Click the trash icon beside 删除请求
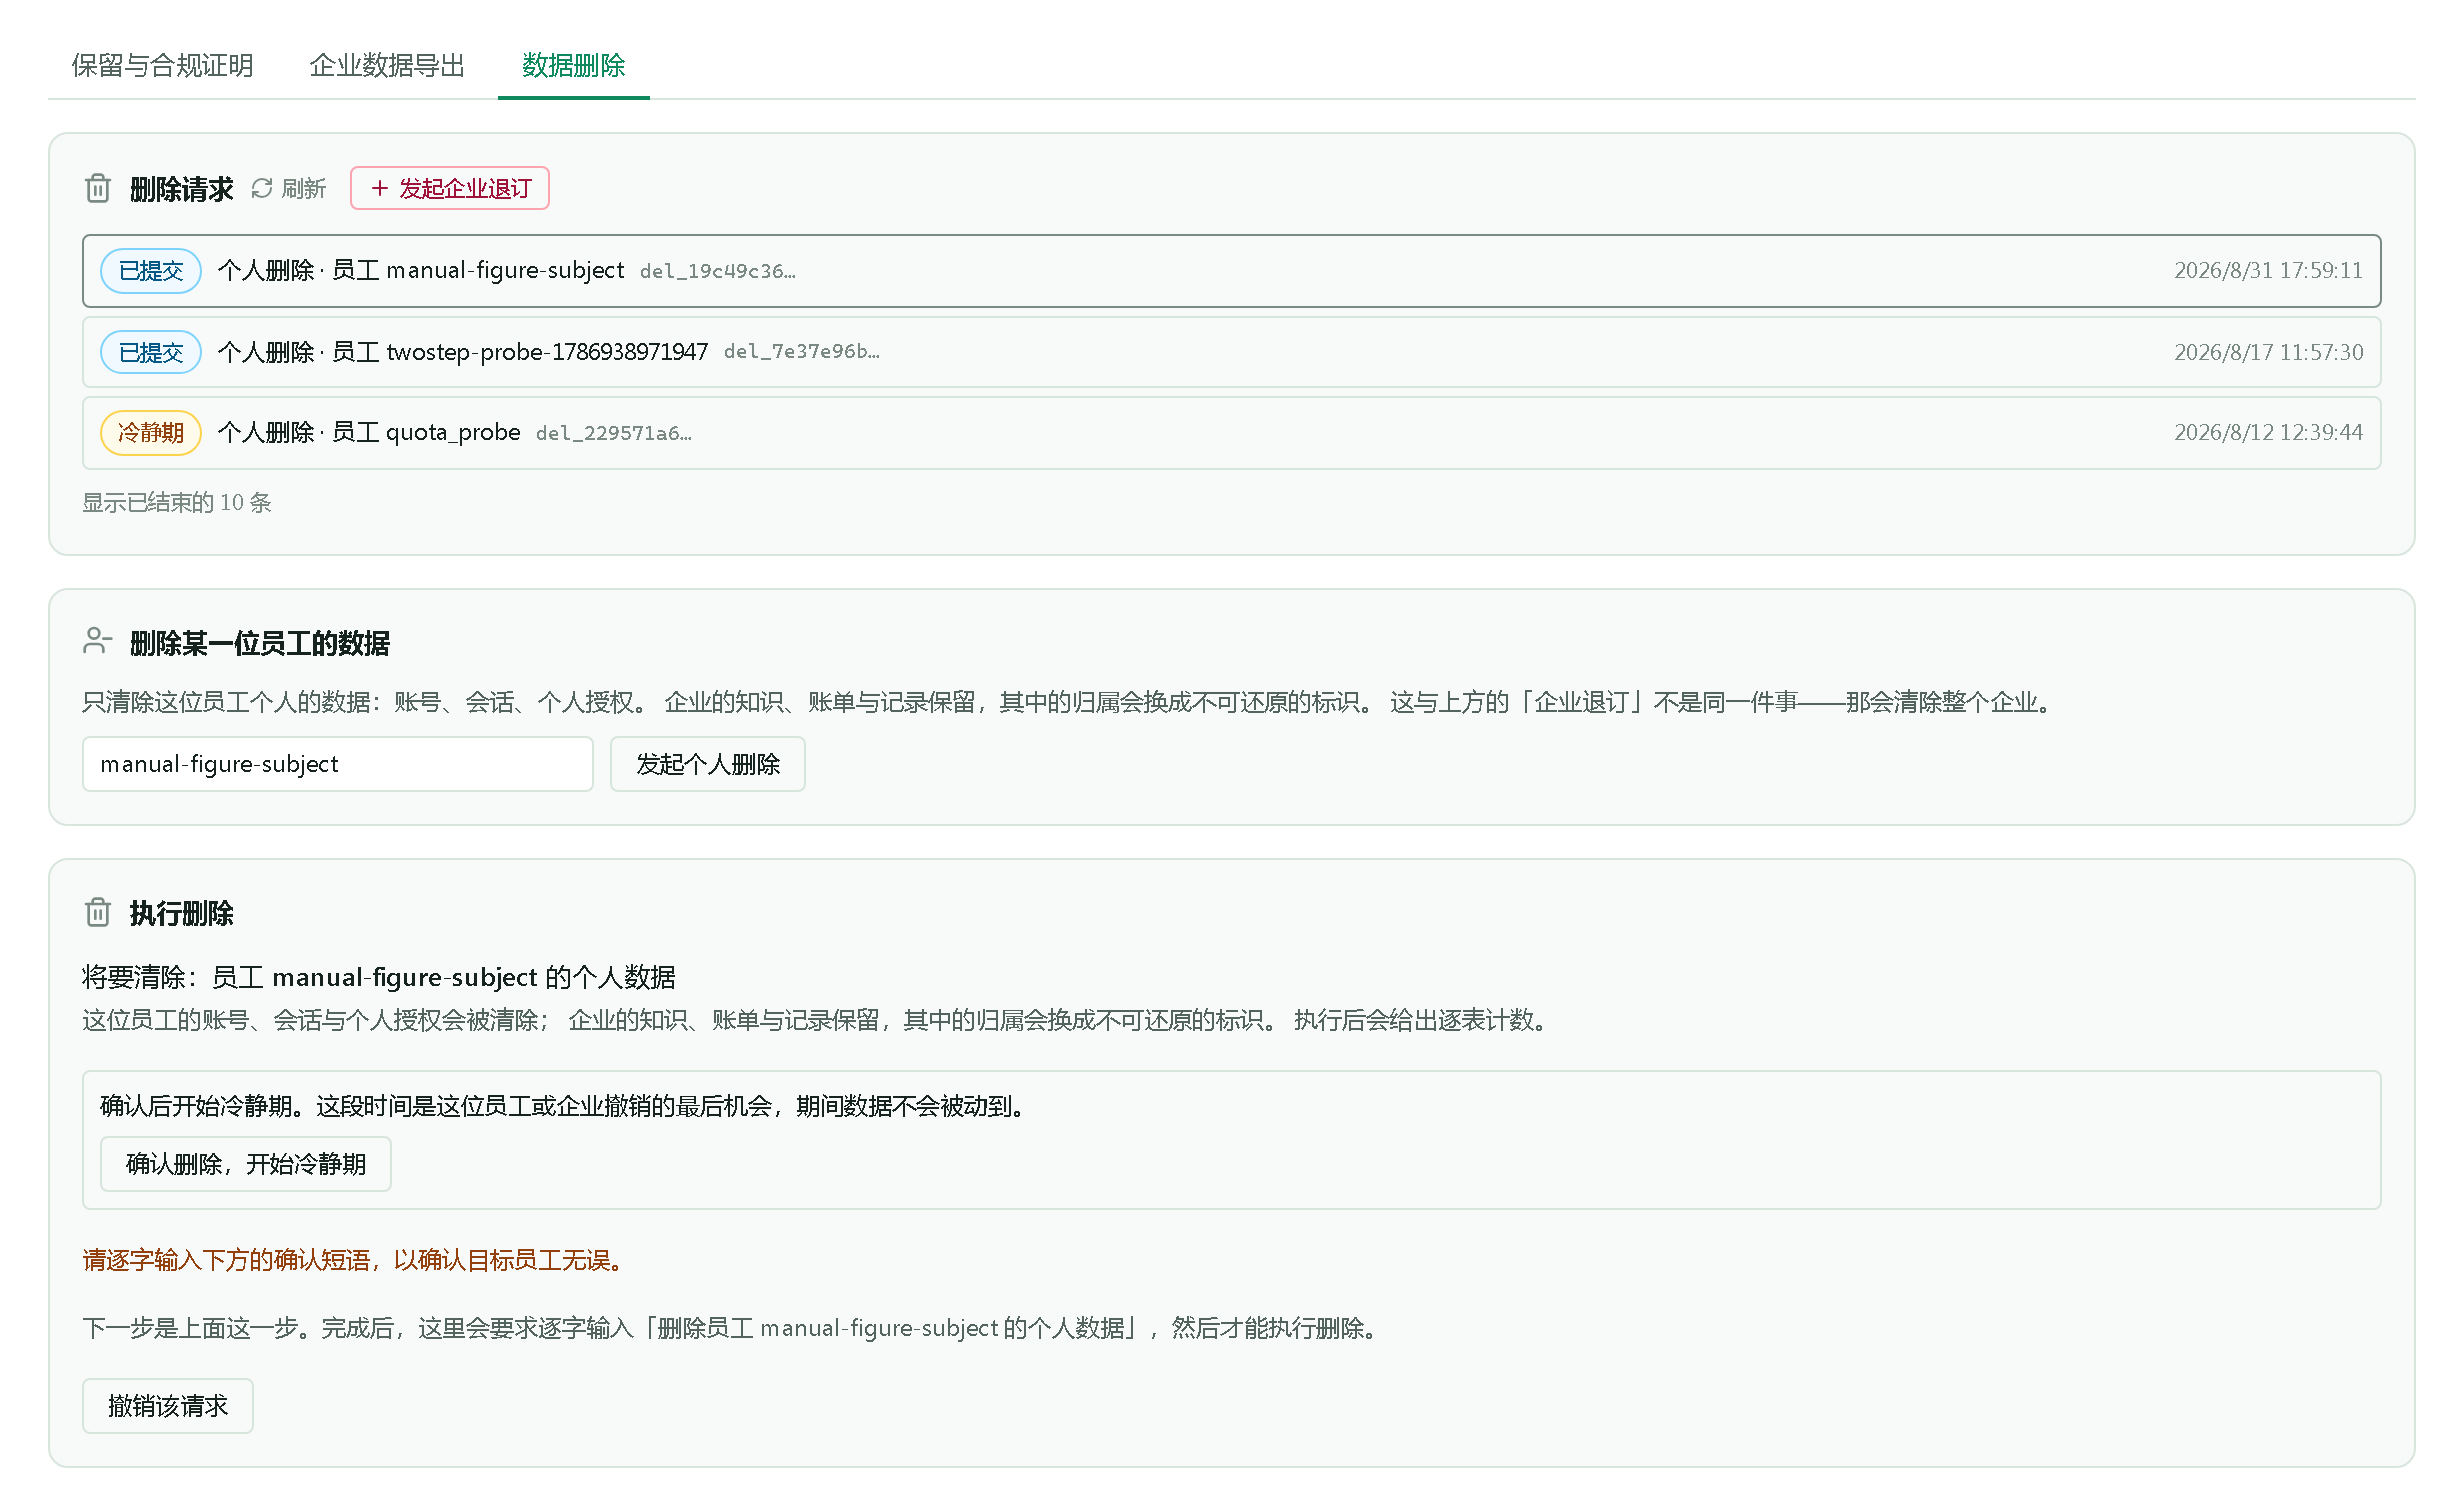 (98, 188)
